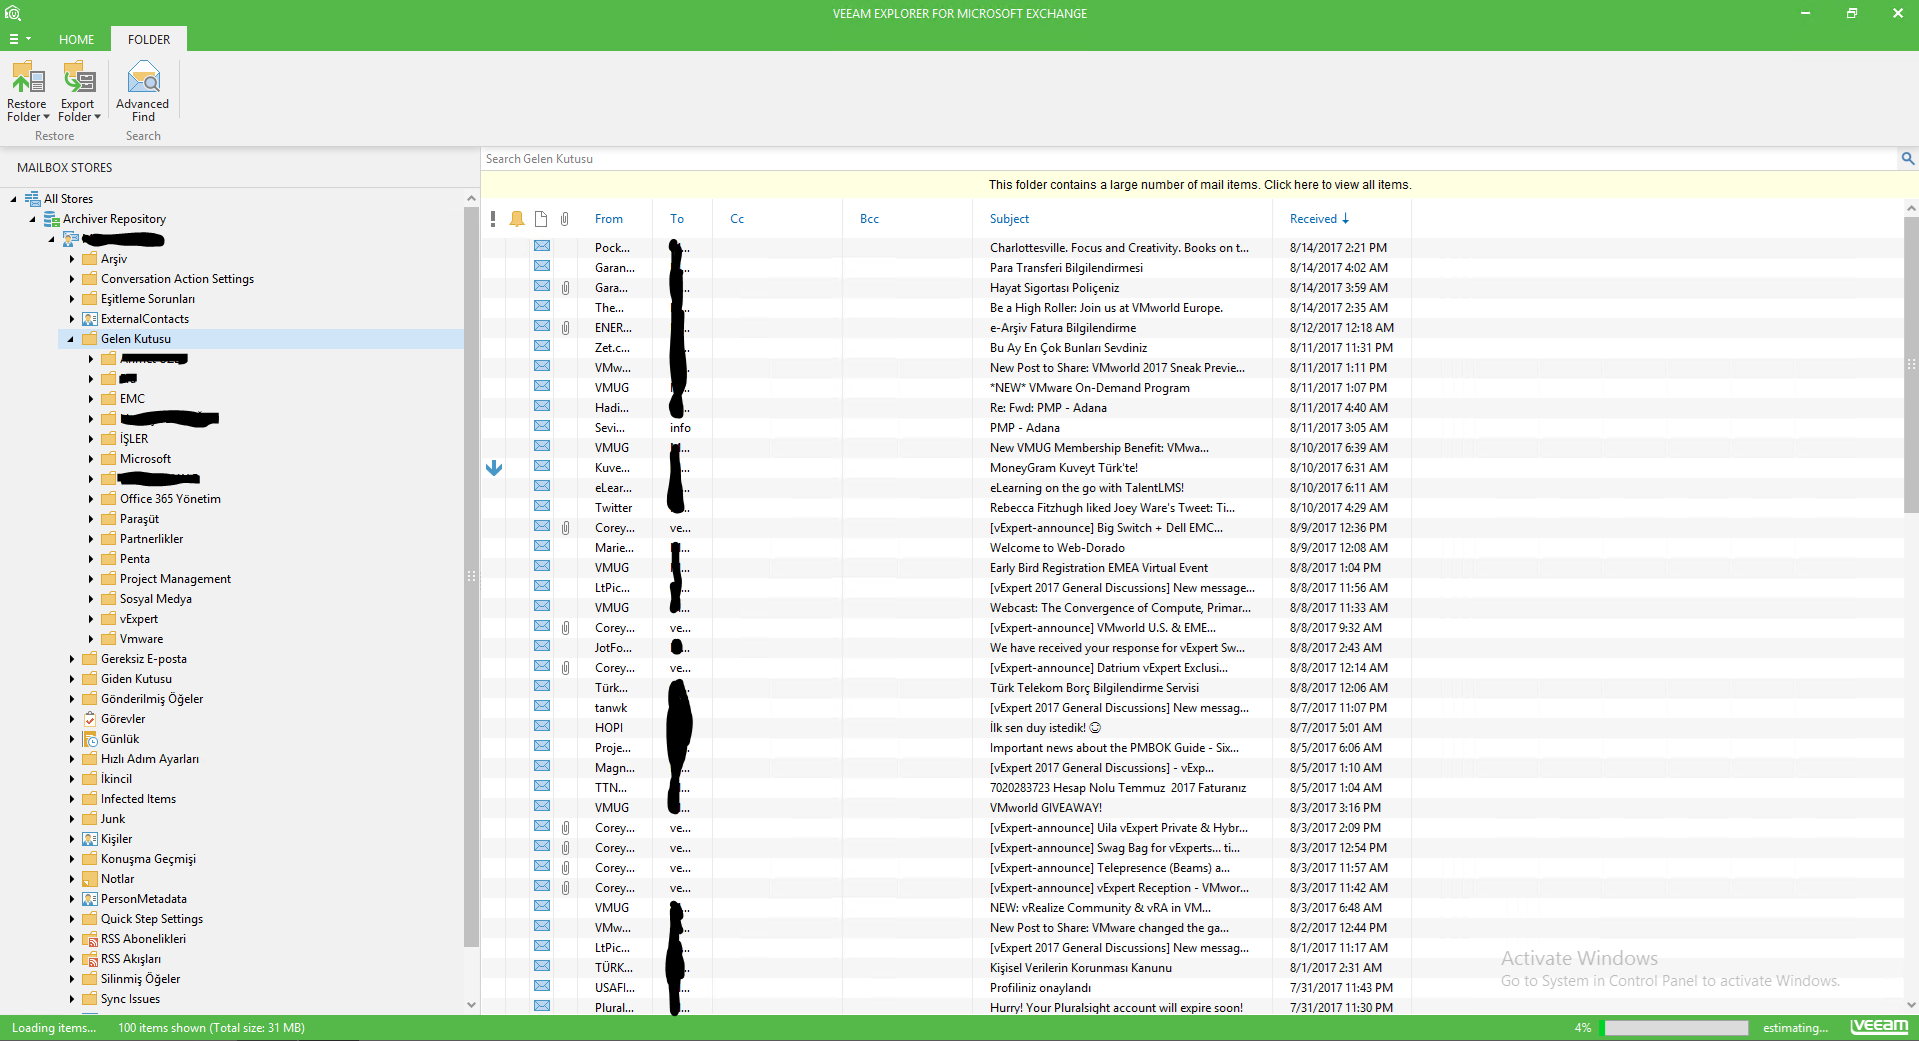Expand the Gönderilmiş Öğeler folder

[x=71, y=699]
